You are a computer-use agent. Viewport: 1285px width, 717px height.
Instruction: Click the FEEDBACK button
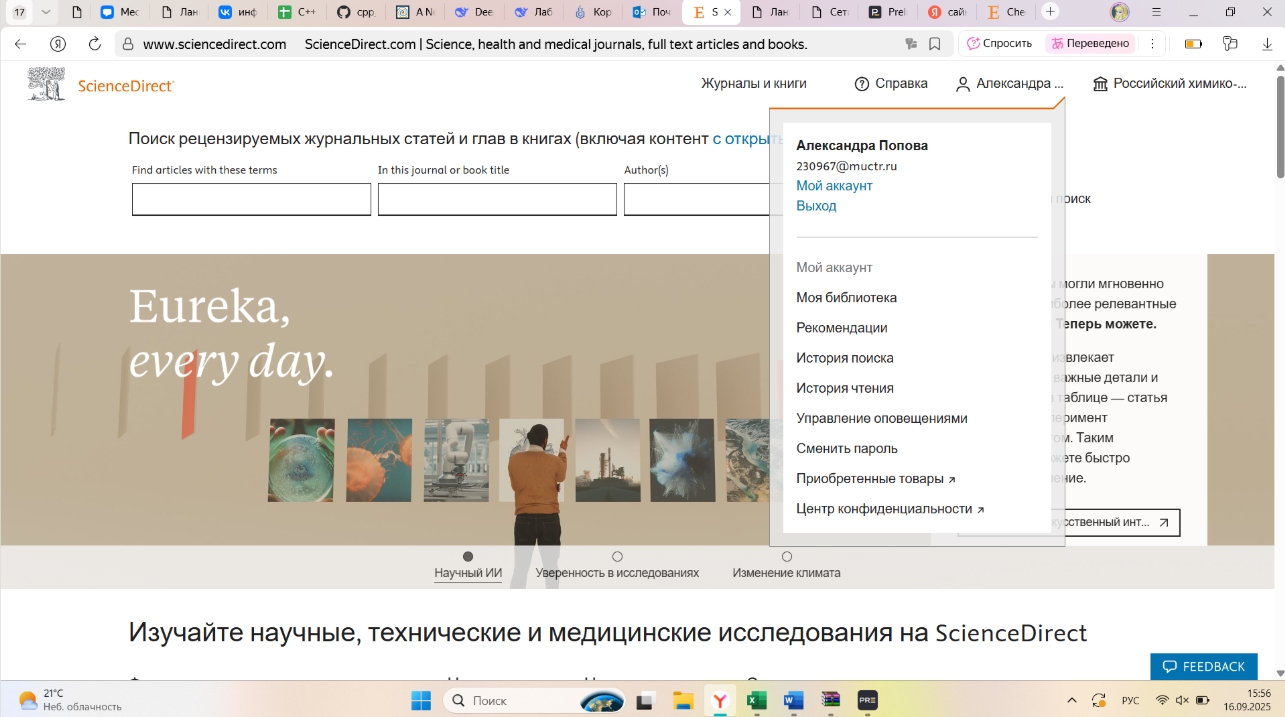1204,667
